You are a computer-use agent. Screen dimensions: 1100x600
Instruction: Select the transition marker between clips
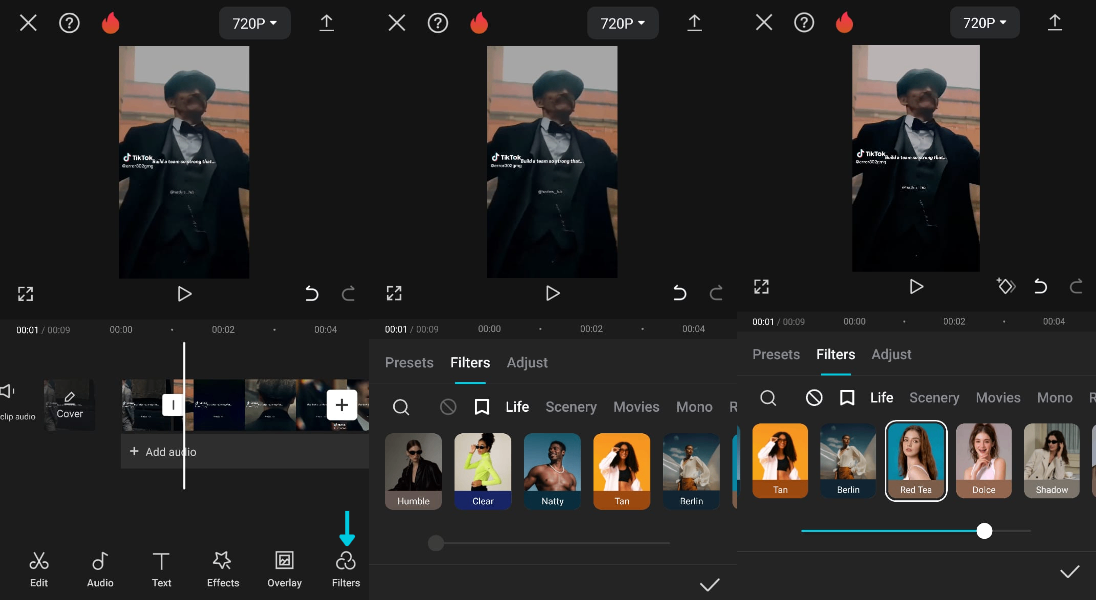(x=173, y=405)
